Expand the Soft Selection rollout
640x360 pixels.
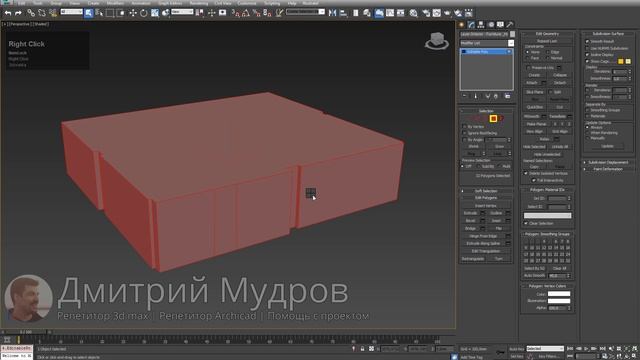(x=486, y=191)
